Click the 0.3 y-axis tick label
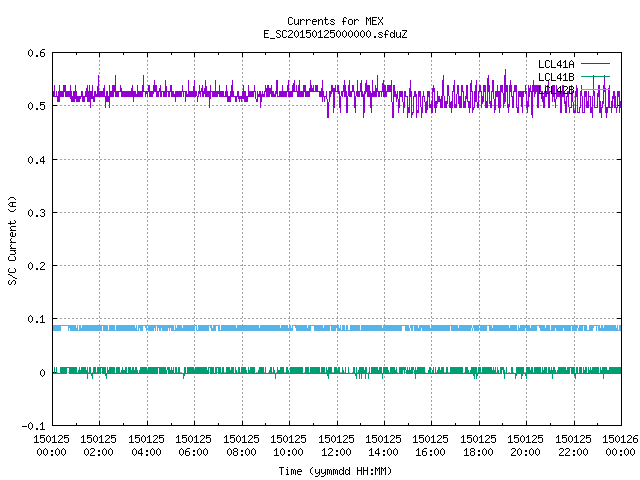Image resolution: width=640 pixels, height=480 pixels. [36, 213]
